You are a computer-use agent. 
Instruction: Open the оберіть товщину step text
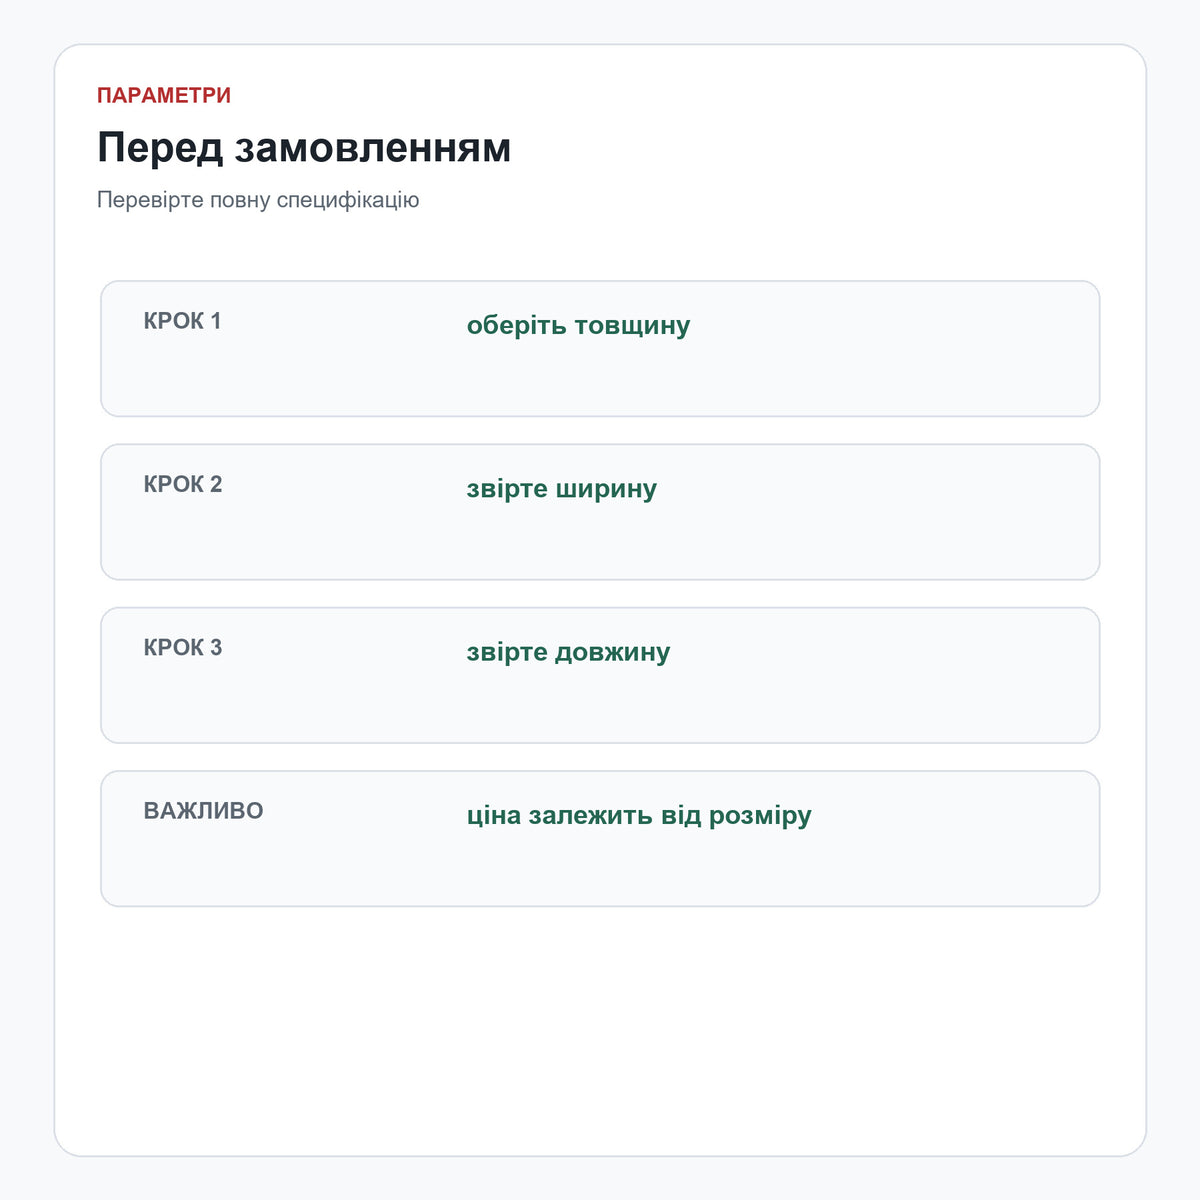click(x=578, y=325)
